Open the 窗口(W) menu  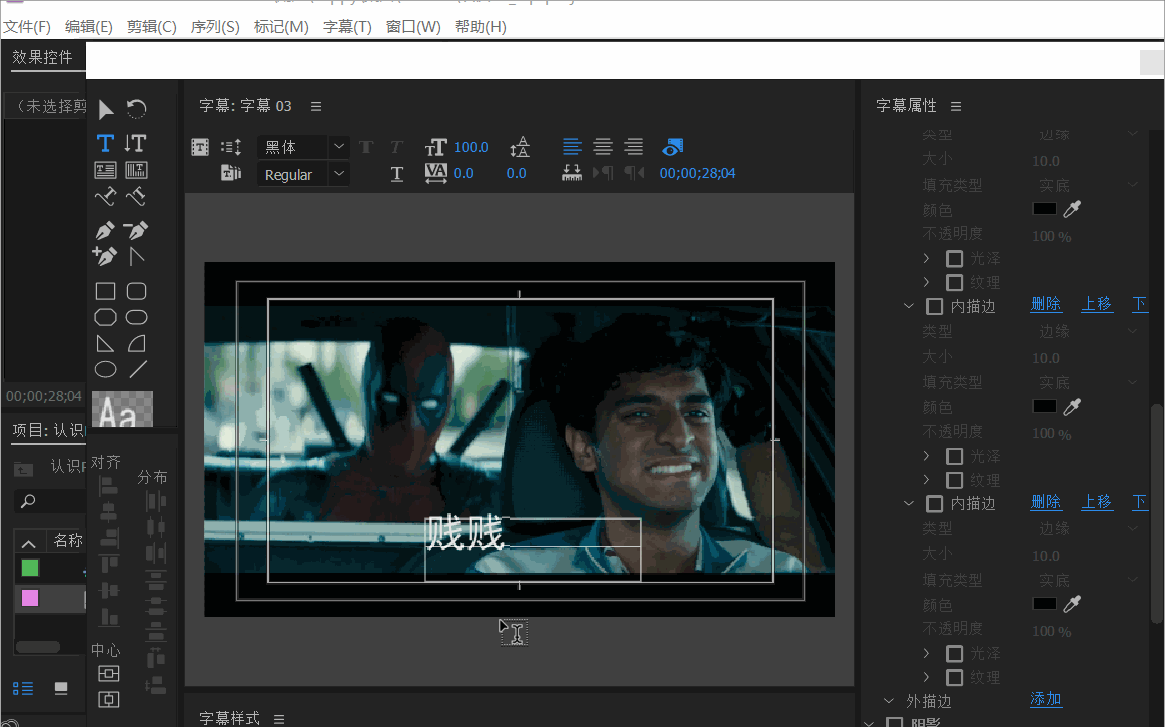tap(413, 27)
